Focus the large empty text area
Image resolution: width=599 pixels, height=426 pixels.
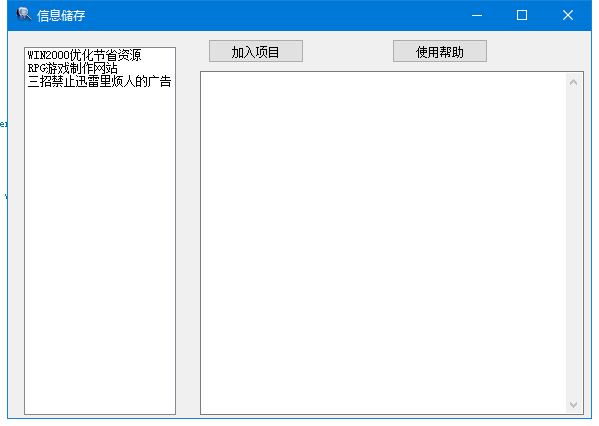point(383,243)
